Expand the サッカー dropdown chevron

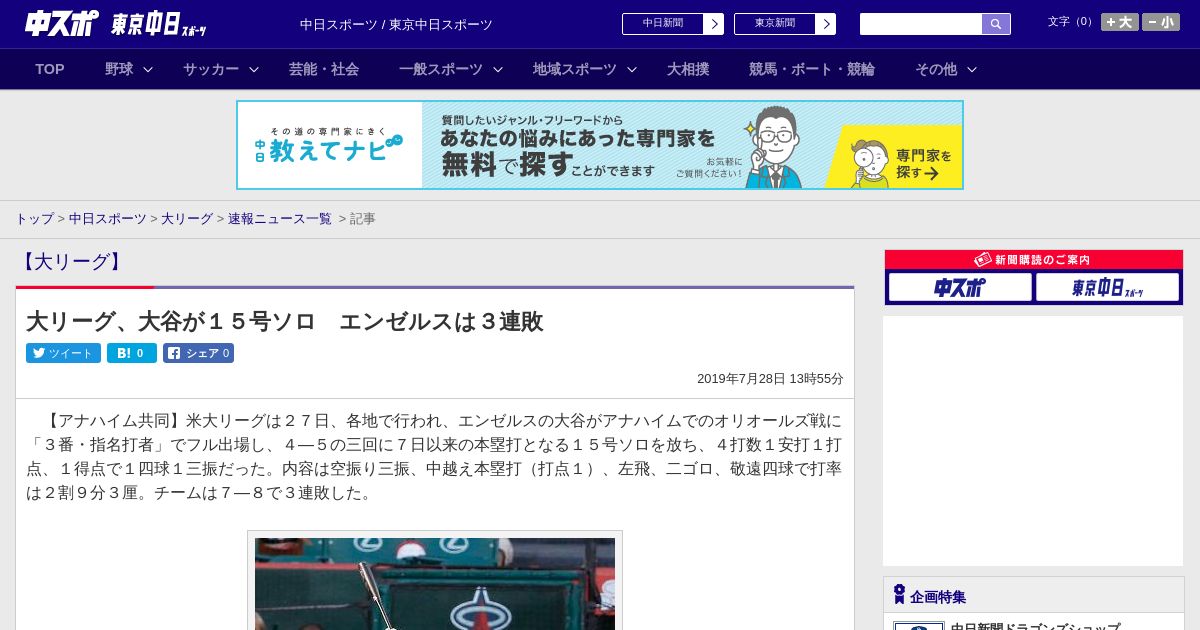[254, 69]
